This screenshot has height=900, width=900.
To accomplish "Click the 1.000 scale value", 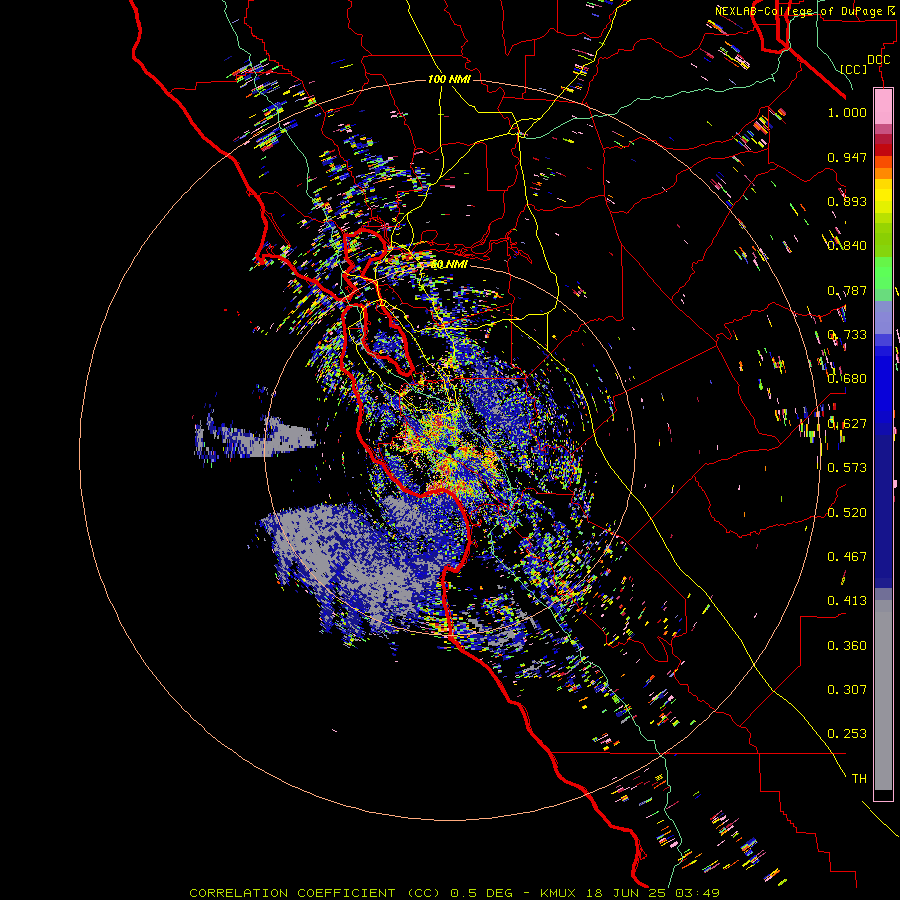I will tap(847, 112).
